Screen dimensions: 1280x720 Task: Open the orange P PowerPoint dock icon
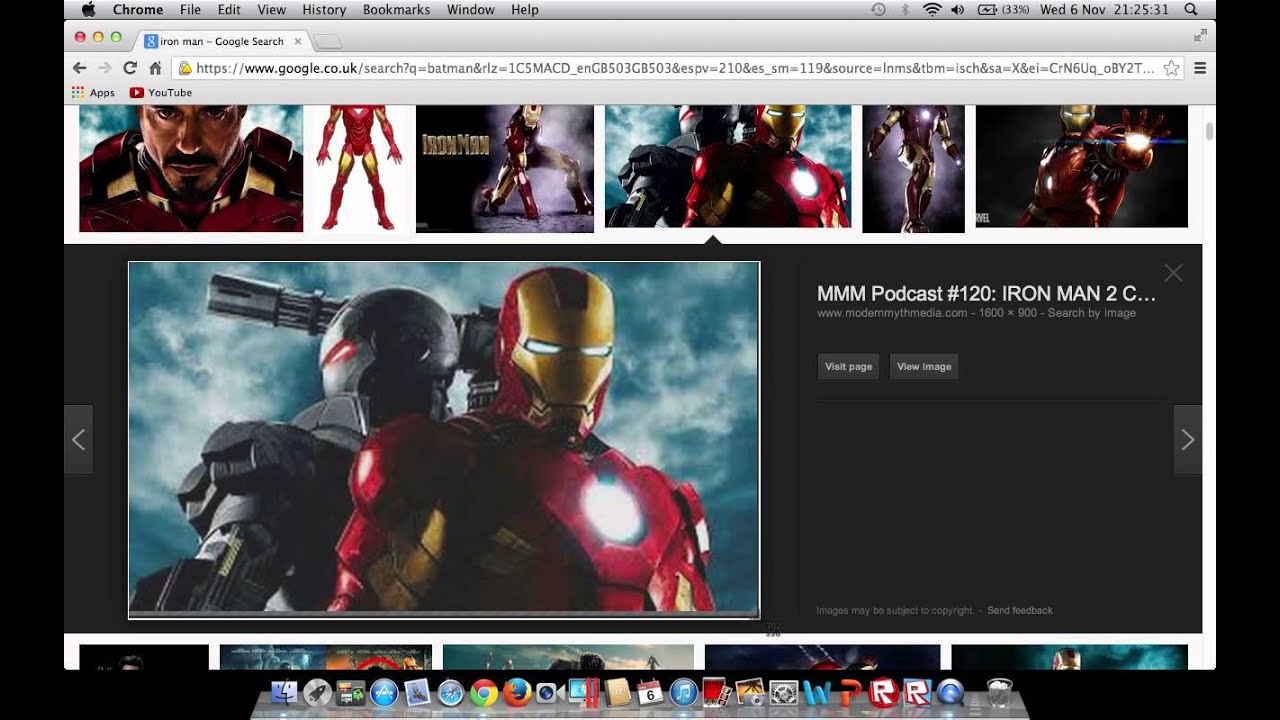[x=850, y=692]
